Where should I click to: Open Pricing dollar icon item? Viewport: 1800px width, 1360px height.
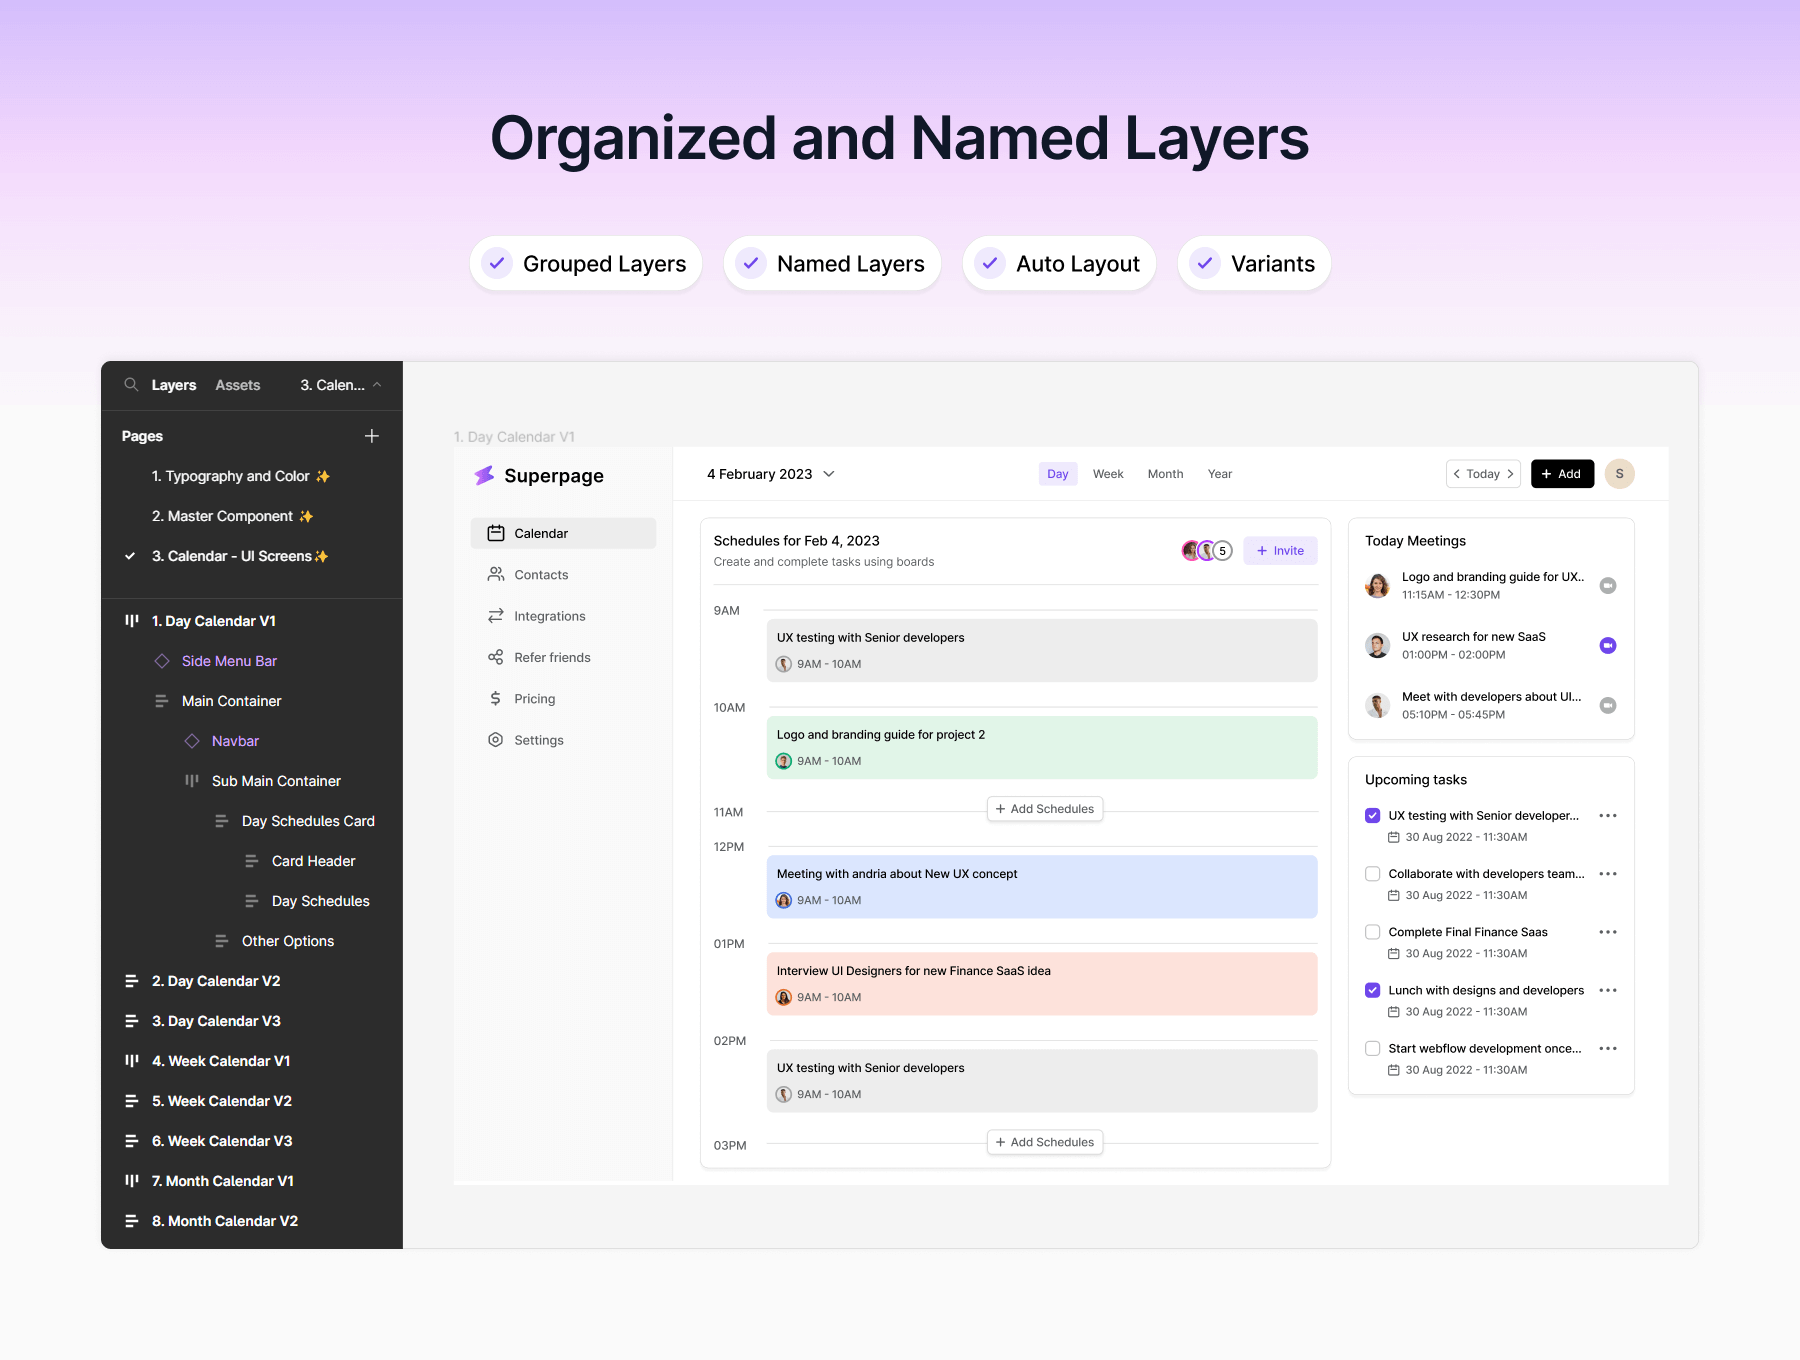(496, 699)
